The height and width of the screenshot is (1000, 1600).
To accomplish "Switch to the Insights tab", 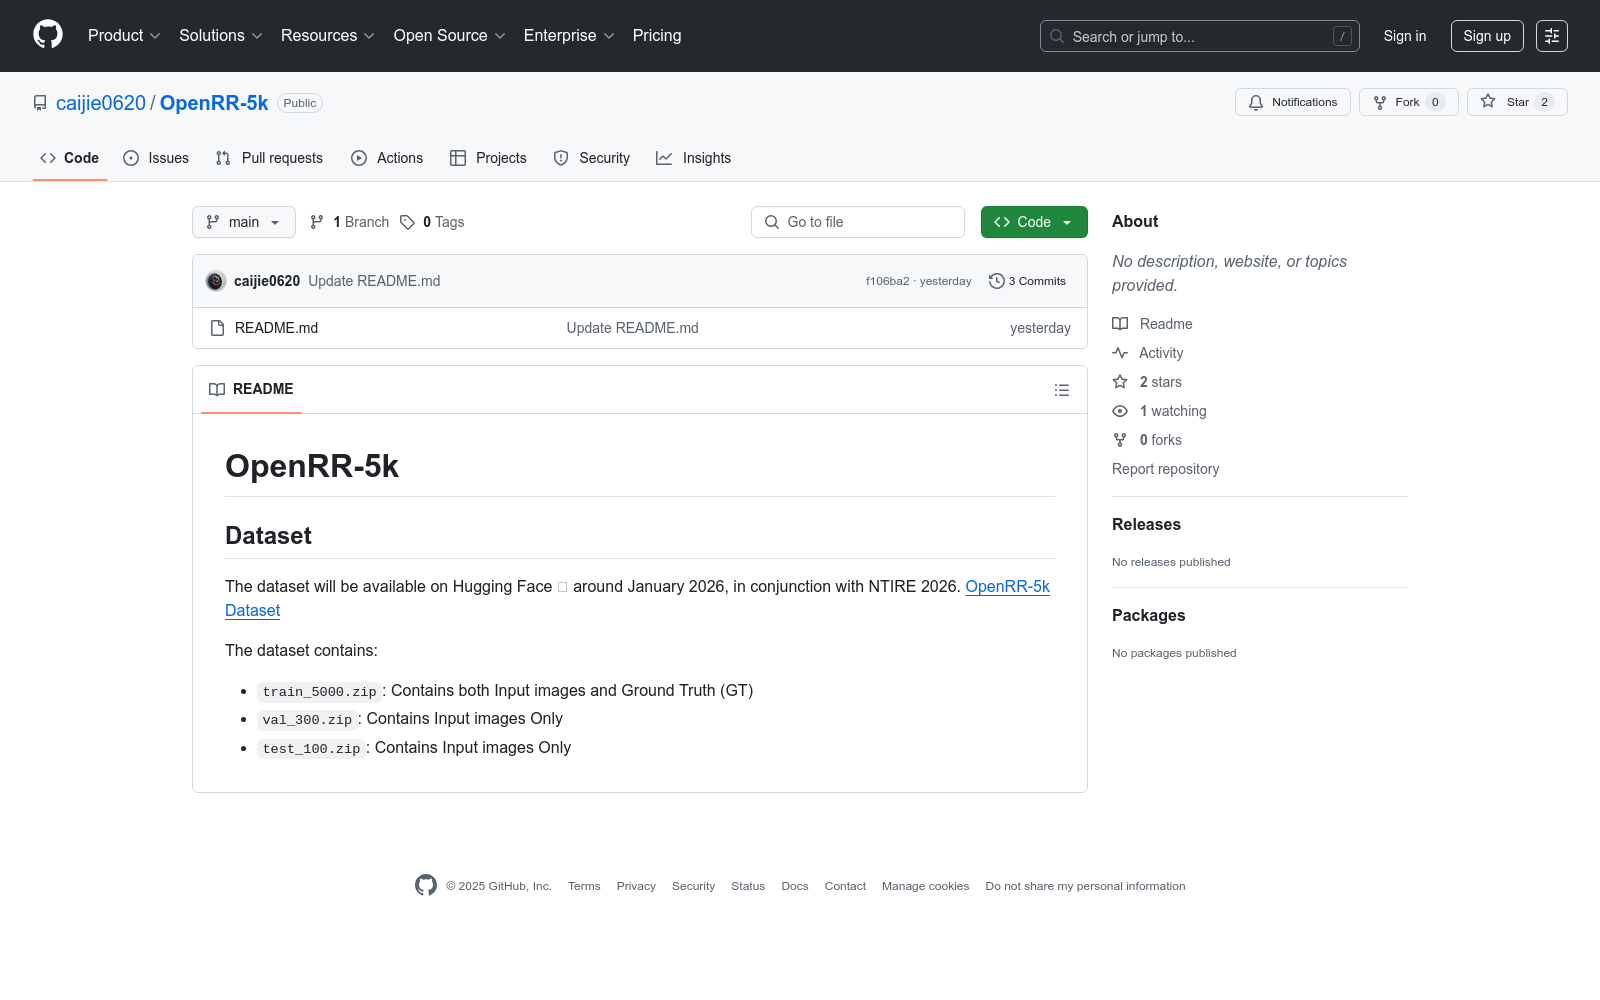I will (x=694, y=158).
